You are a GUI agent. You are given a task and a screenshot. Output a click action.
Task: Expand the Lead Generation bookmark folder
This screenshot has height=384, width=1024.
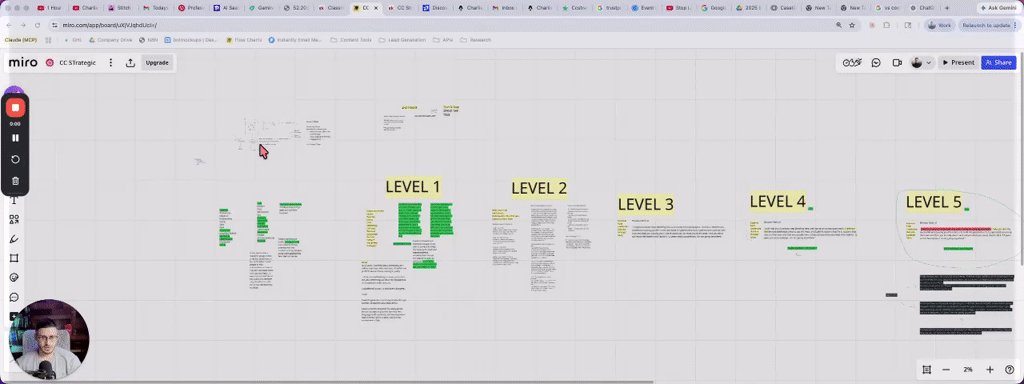tap(402, 40)
